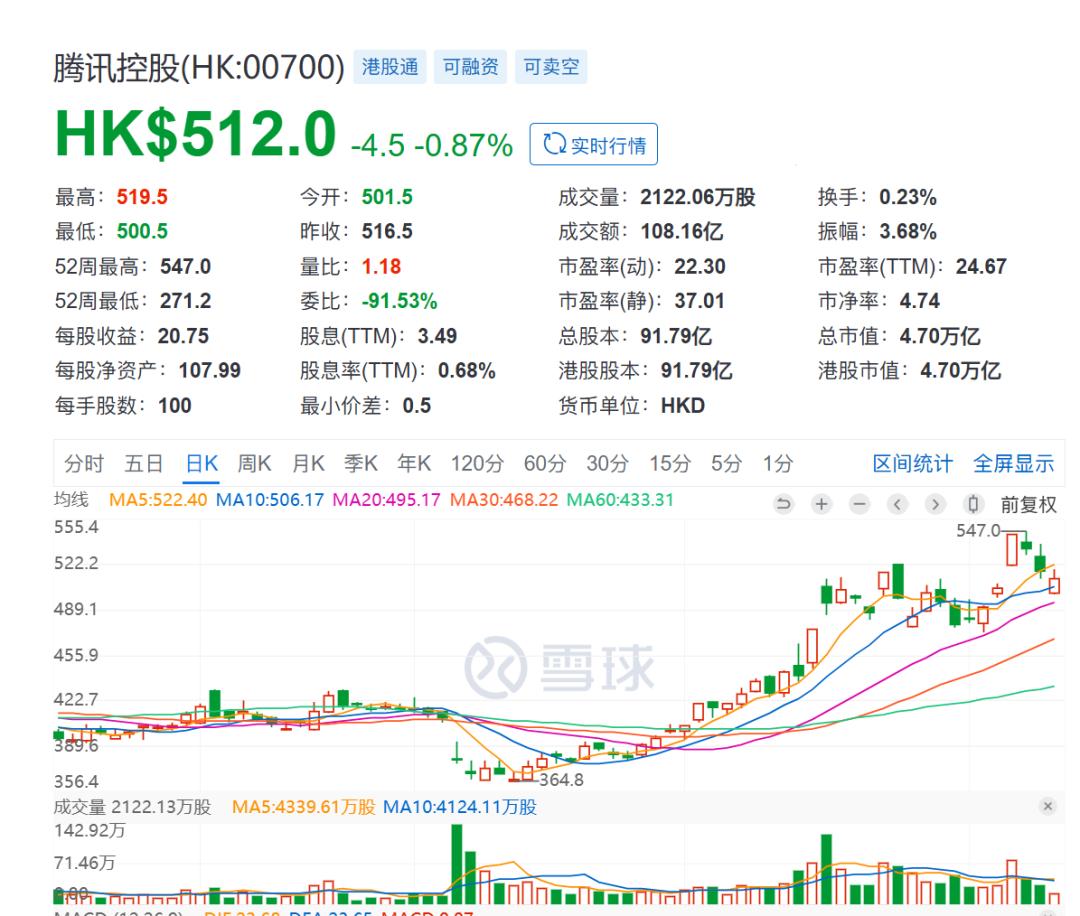The width and height of the screenshot is (1080, 916).
Task: Close the volume indicator panel
Action: pos(1047,806)
